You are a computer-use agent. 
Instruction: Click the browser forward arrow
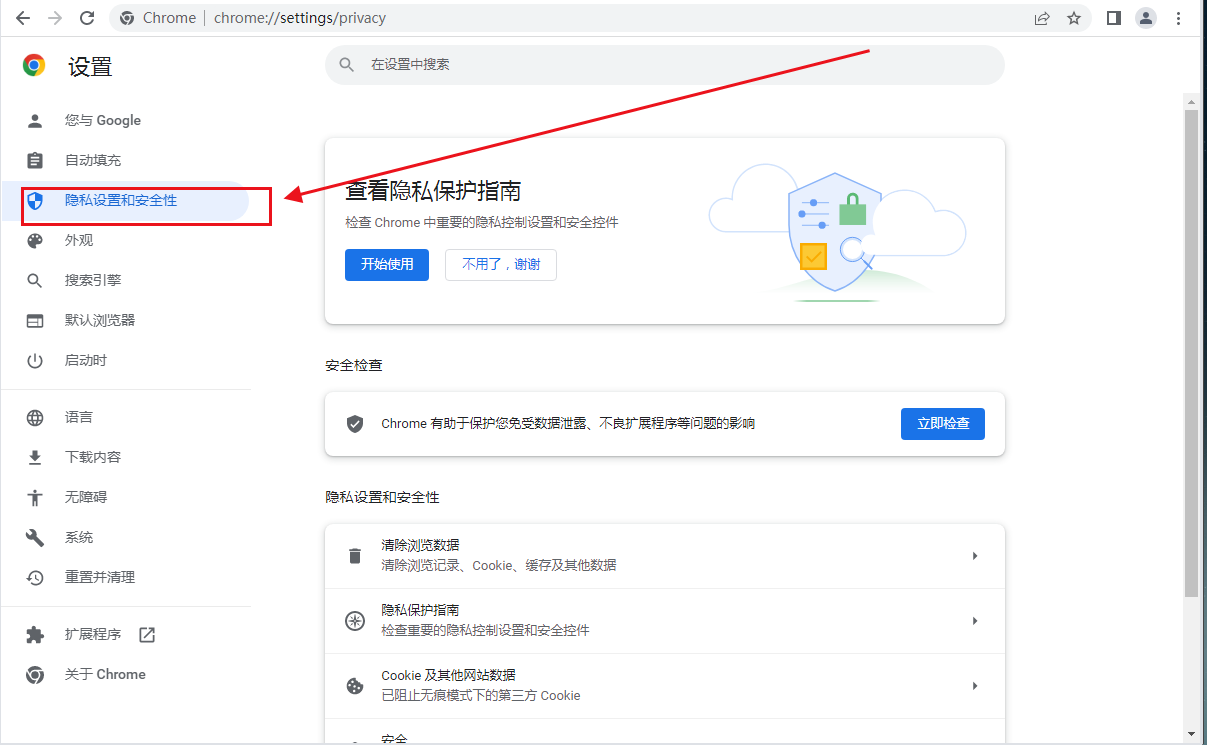pyautogui.click(x=55, y=18)
